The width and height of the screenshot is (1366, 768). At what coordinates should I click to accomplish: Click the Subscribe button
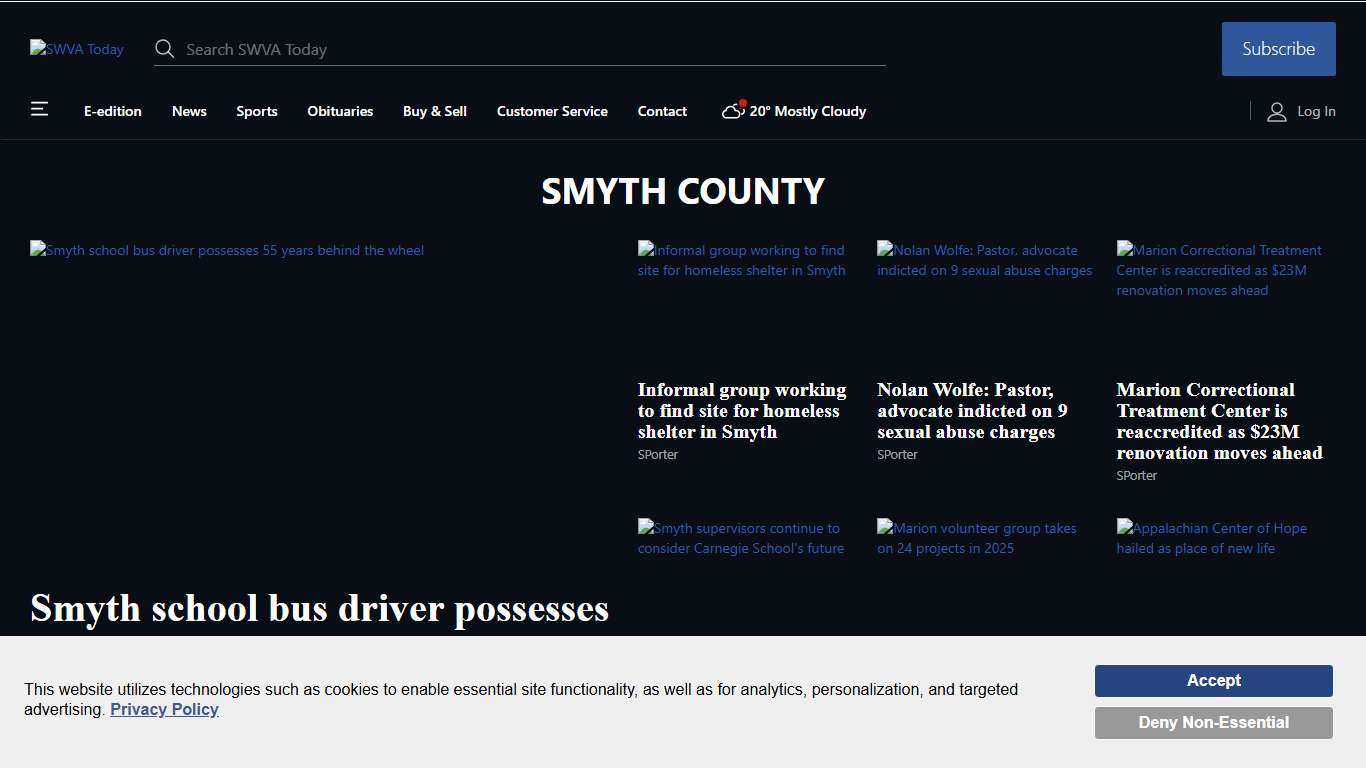(1278, 48)
